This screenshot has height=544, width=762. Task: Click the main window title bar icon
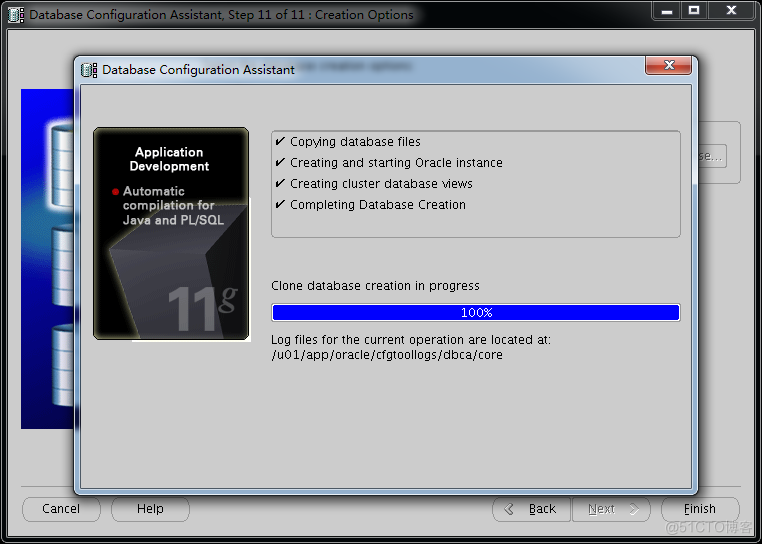point(16,15)
